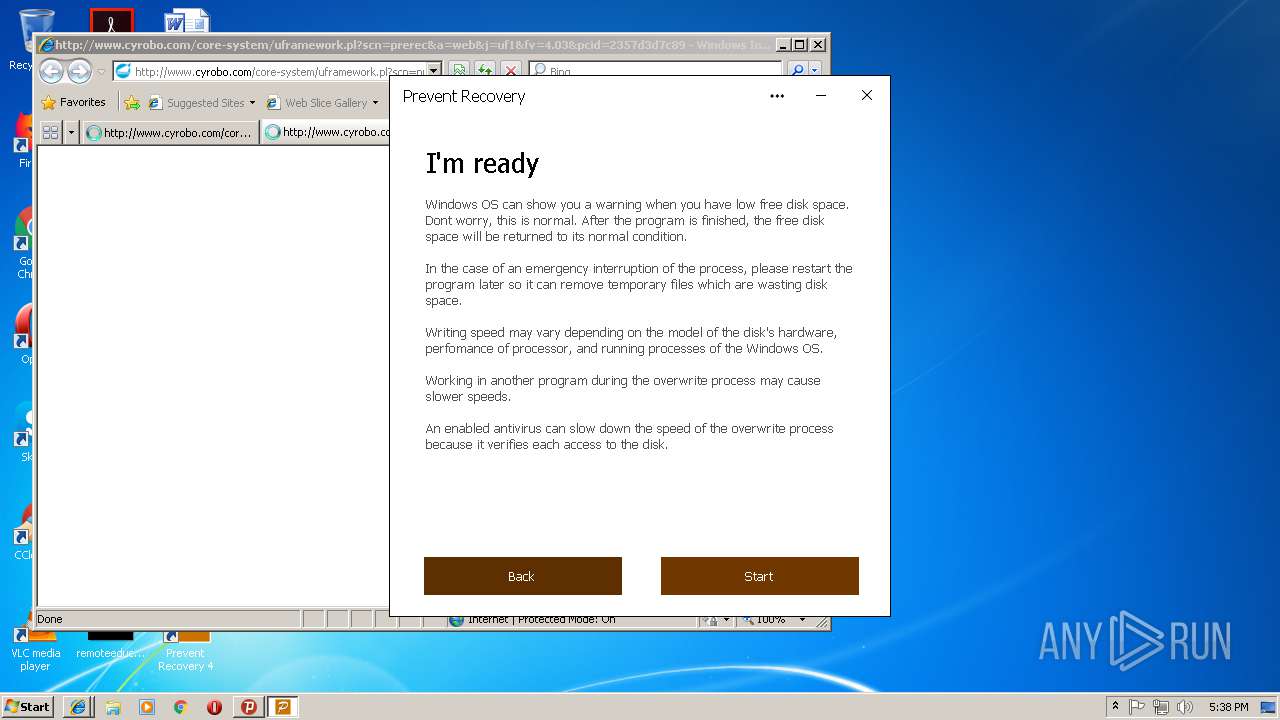Click the Internet Explorer address bar
Viewport: 1280px width, 720px height.
click(x=269, y=71)
